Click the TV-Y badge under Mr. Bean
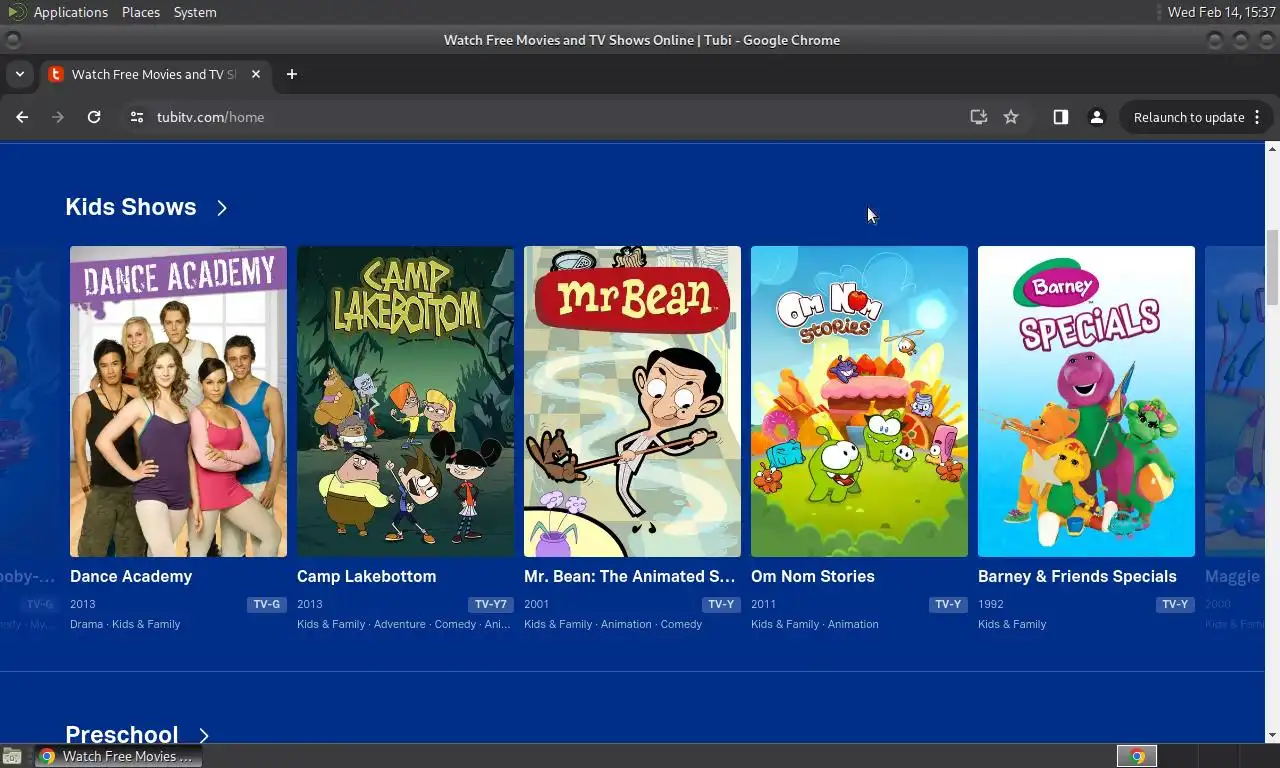Image resolution: width=1280 pixels, height=768 pixels. pos(721,604)
